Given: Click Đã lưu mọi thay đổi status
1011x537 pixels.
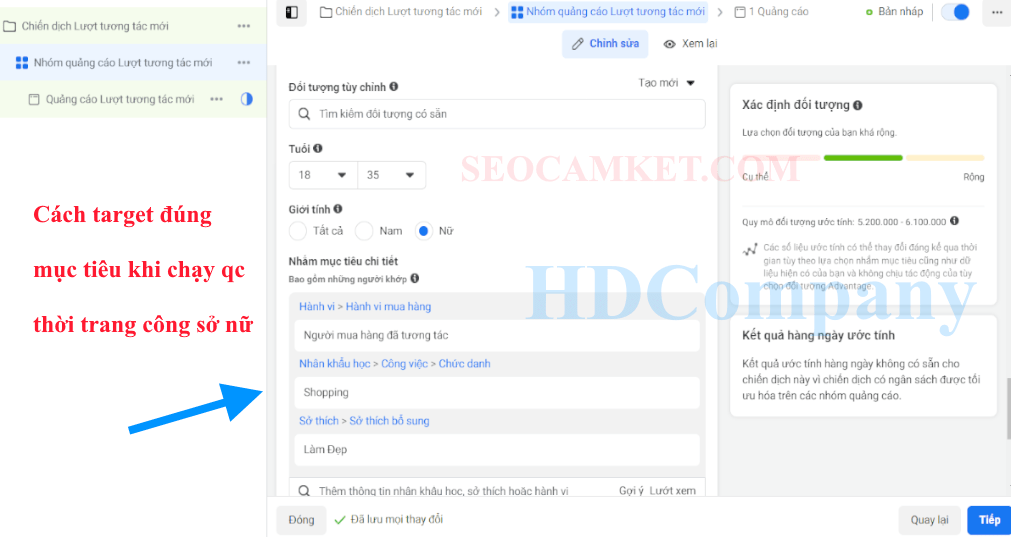Looking at the screenshot, I should click(x=389, y=520).
